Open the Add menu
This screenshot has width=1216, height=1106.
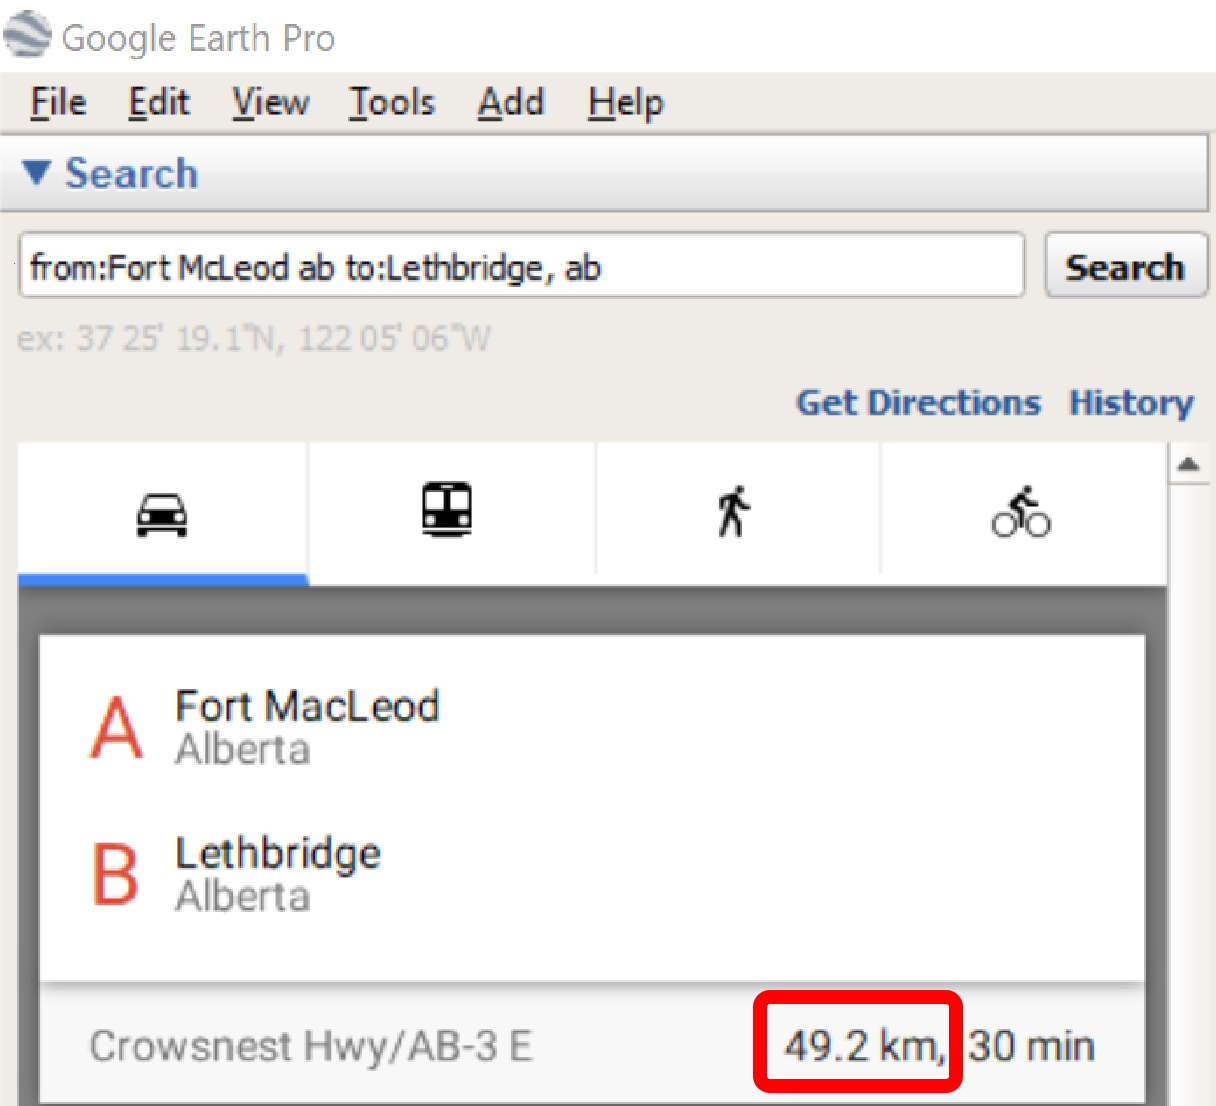(x=510, y=103)
